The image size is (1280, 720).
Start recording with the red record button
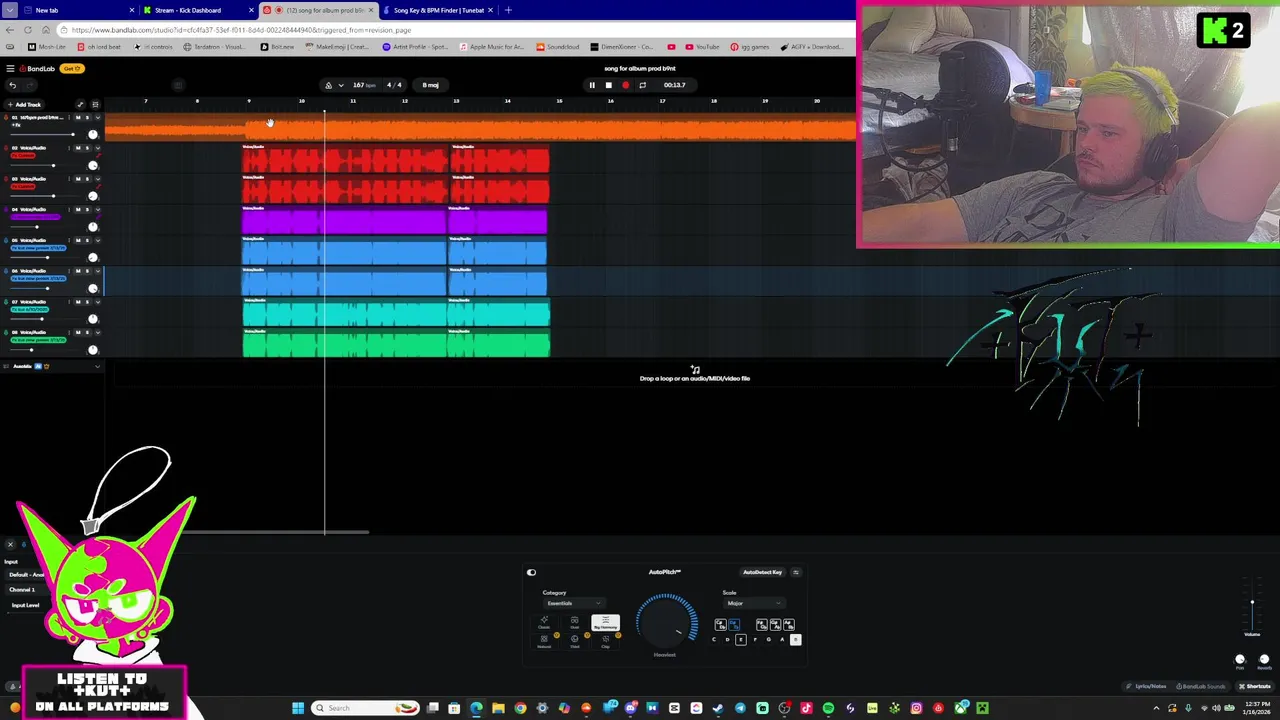[625, 85]
